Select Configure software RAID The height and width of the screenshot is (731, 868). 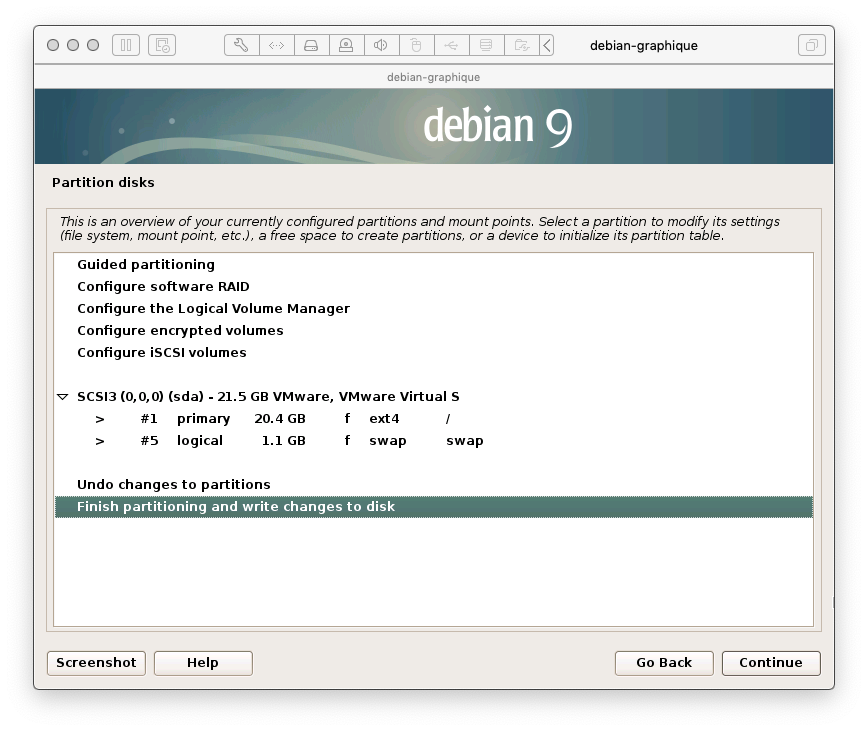433,287
